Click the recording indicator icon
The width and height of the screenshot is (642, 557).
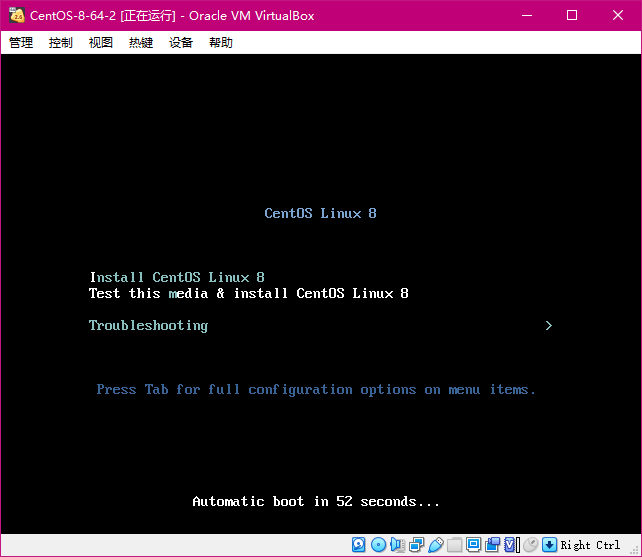coord(493,545)
